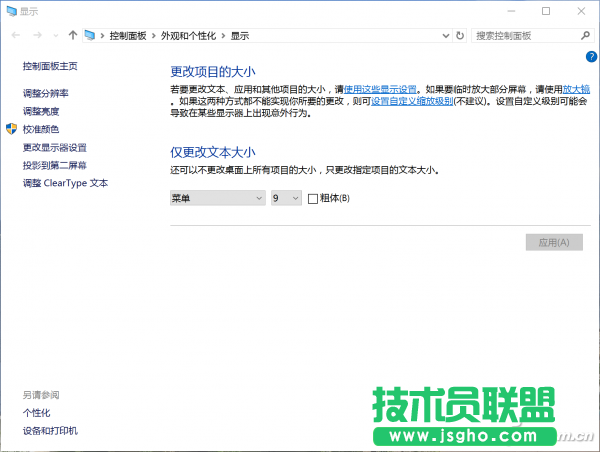Viewport: 600px width, 452px height.
Task: Click the 搜索控制面板 search field
Action: [x=525, y=35]
